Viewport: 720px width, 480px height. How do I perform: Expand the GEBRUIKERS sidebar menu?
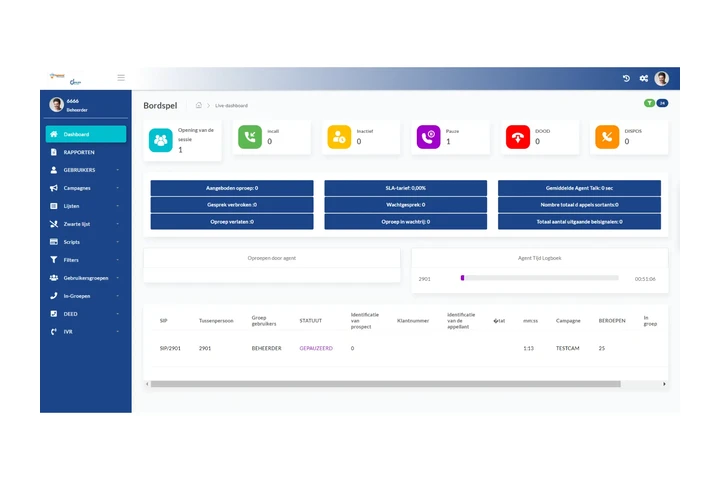tap(86, 170)
